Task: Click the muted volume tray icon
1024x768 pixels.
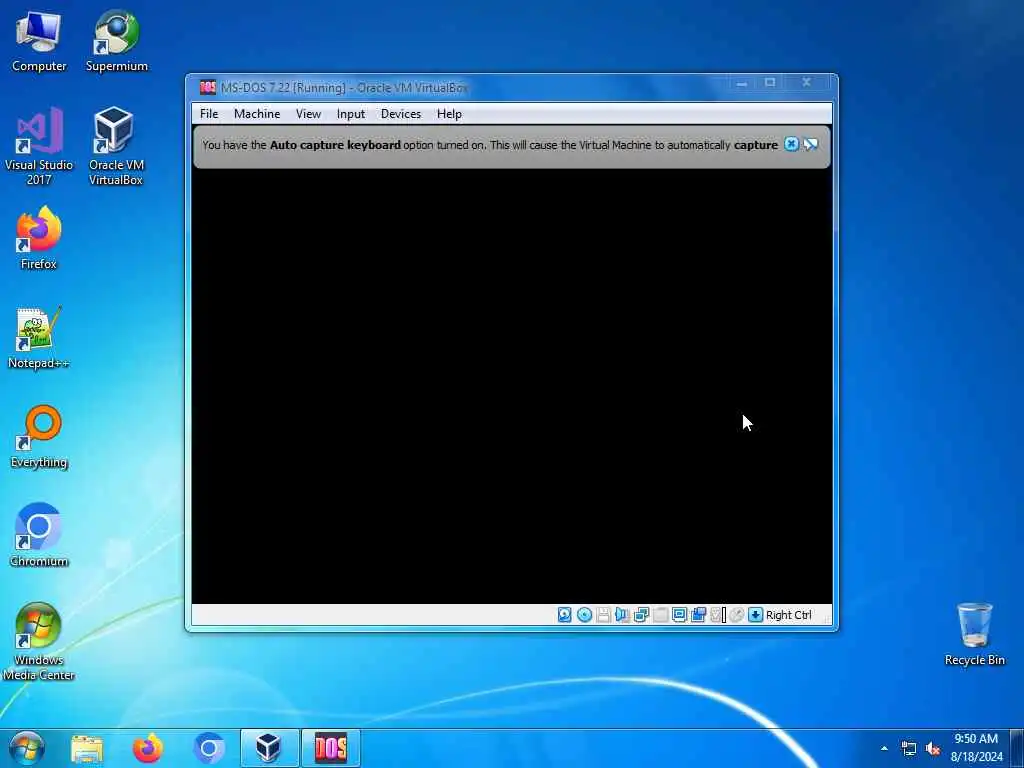Action: point(933,748)
